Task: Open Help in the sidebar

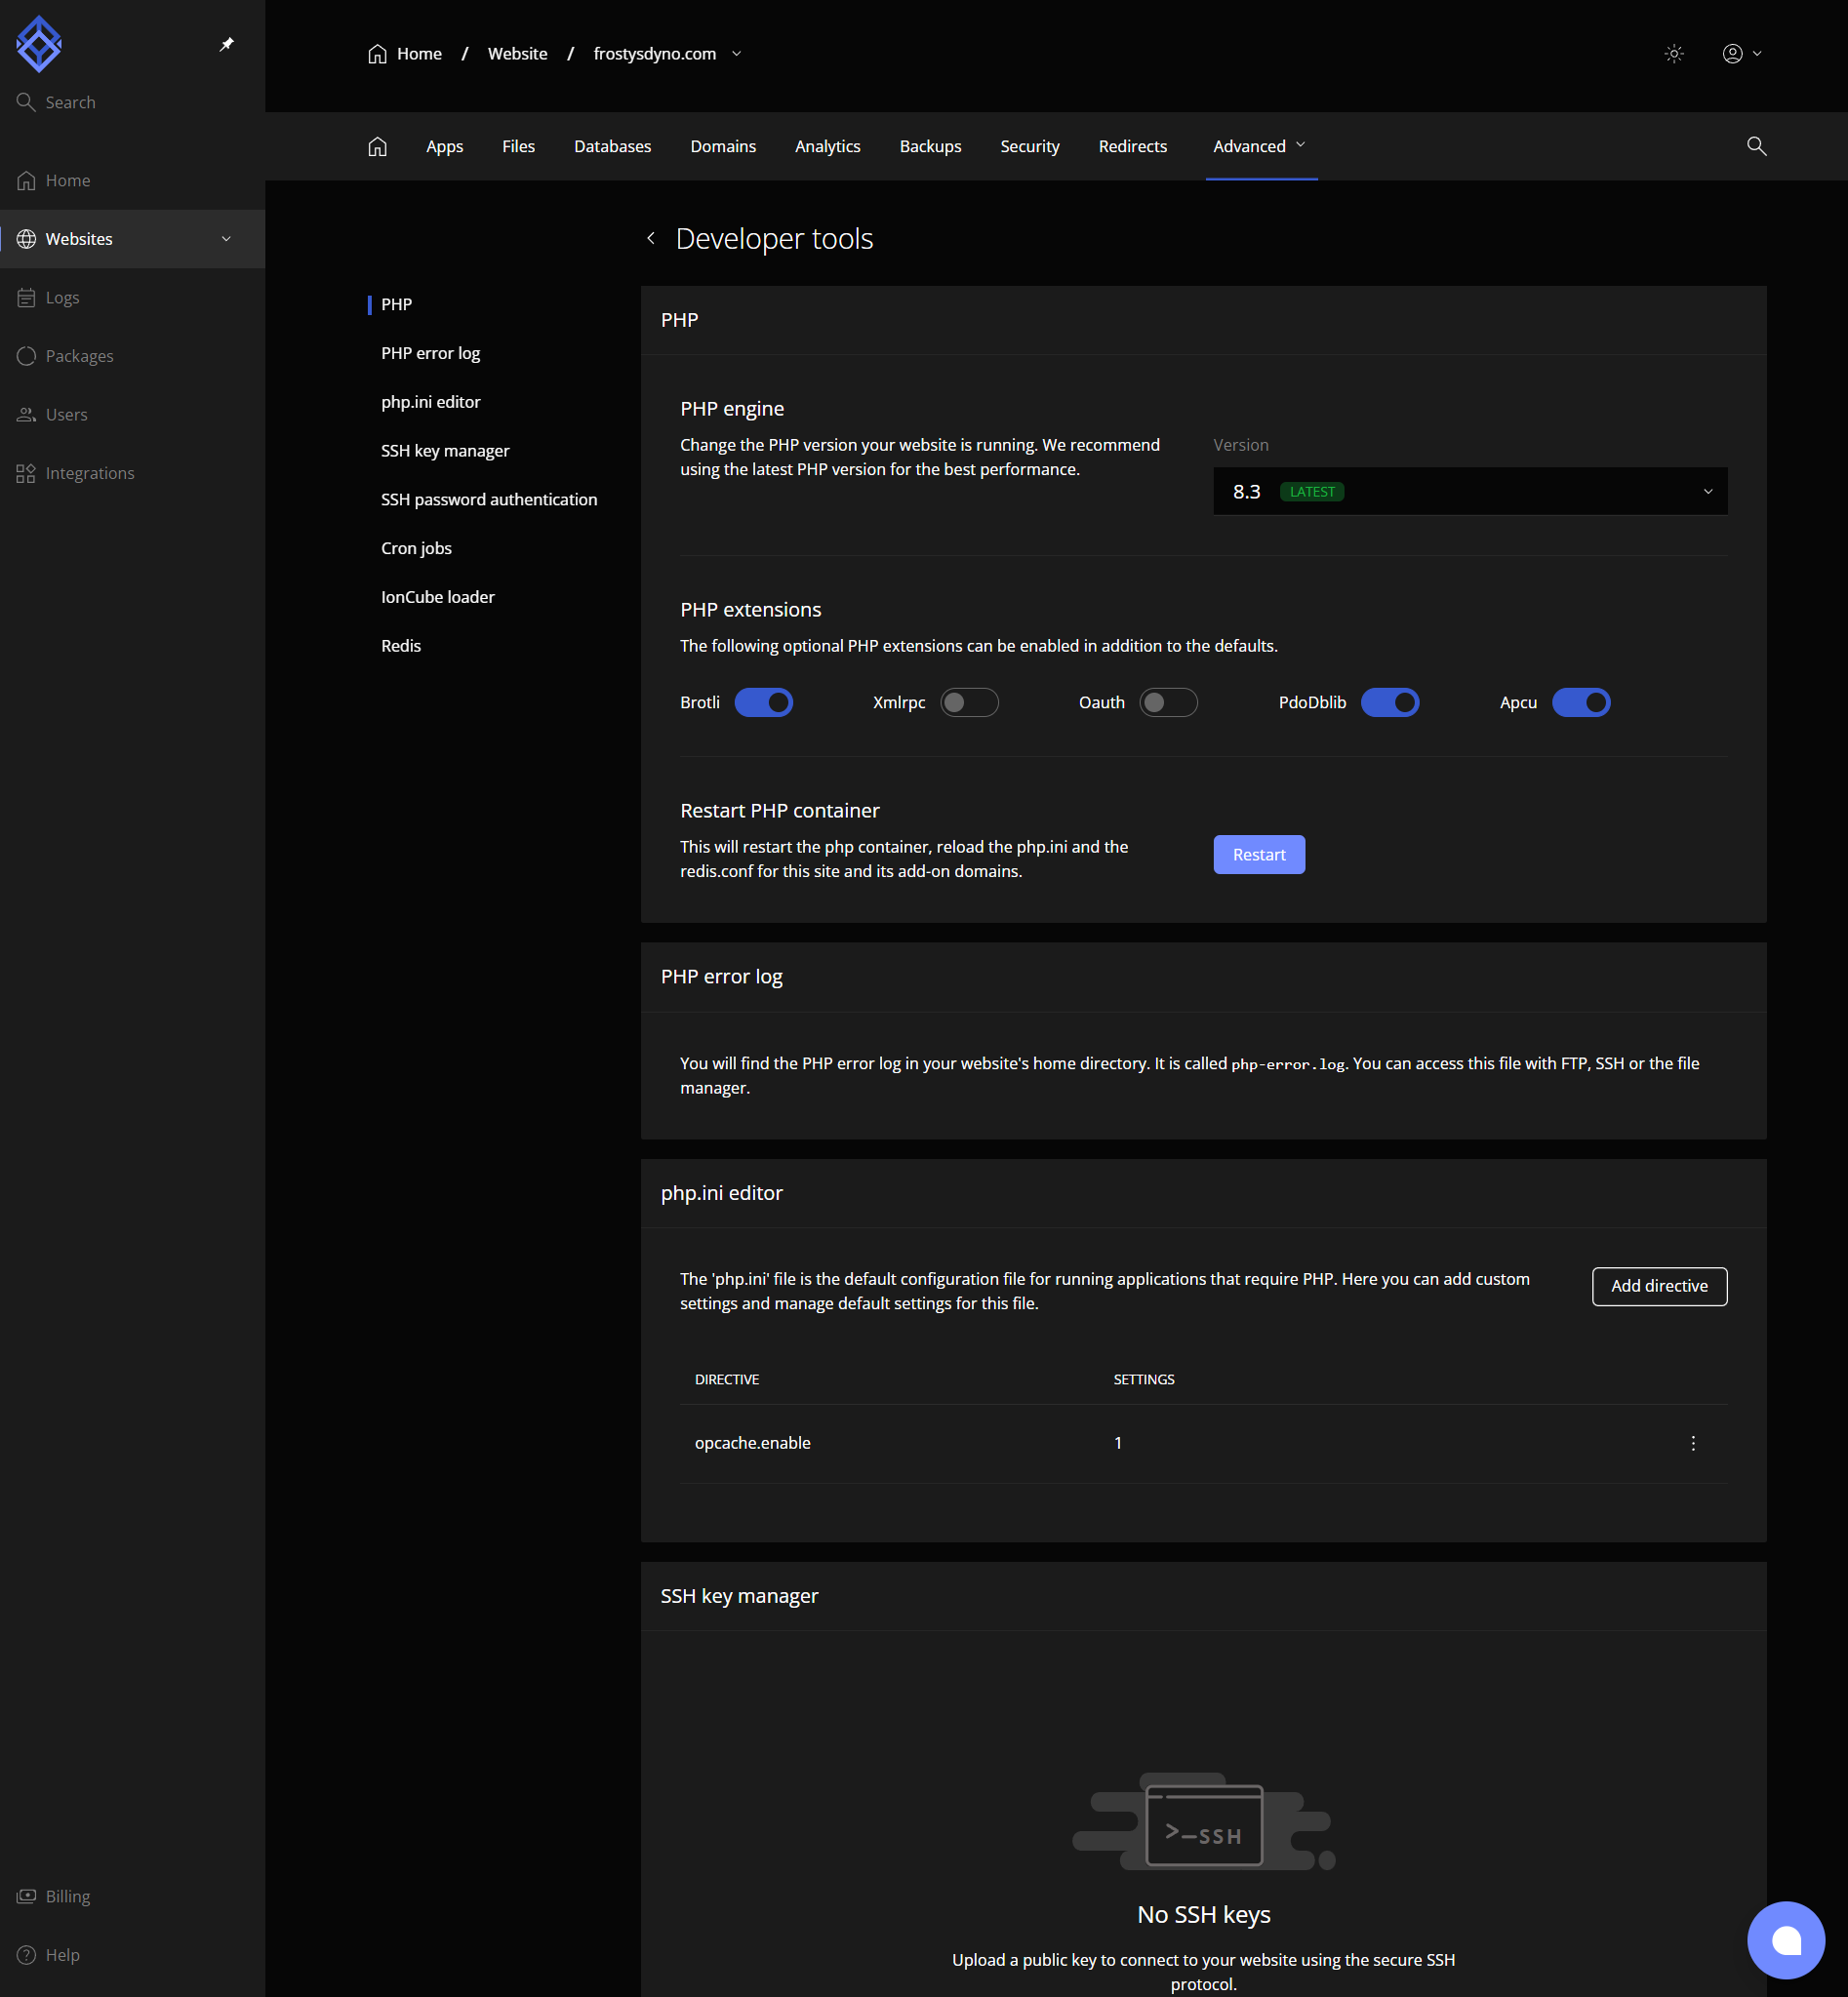Action: tap(132, 1954)
